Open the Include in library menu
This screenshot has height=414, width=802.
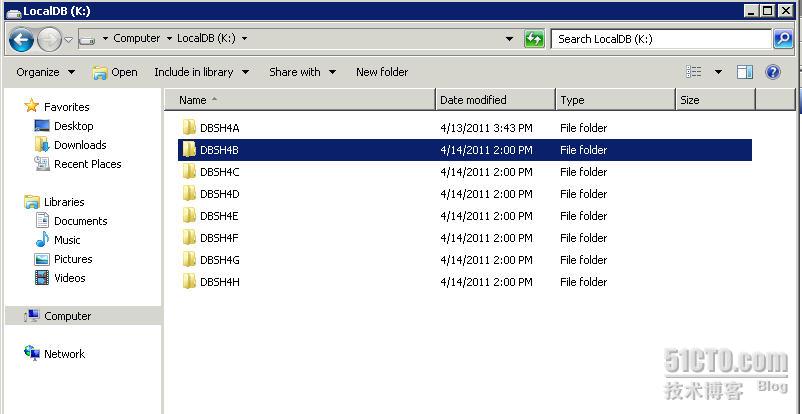coord(202,72)
